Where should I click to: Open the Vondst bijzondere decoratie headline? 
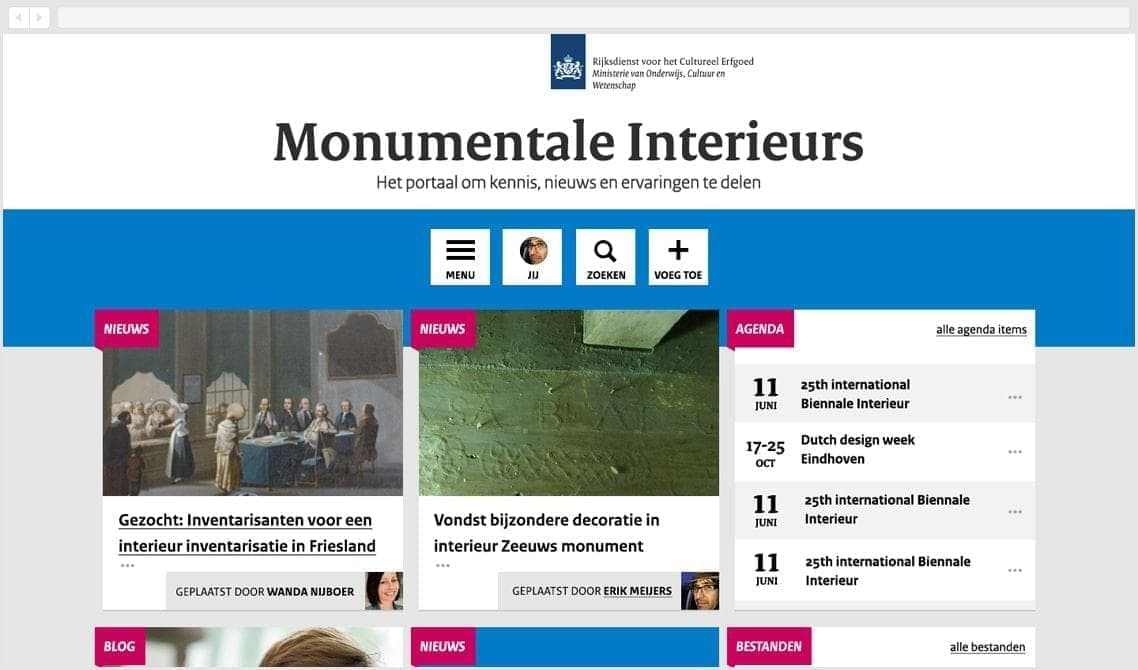pyautogui.click(x=547, y=533)
